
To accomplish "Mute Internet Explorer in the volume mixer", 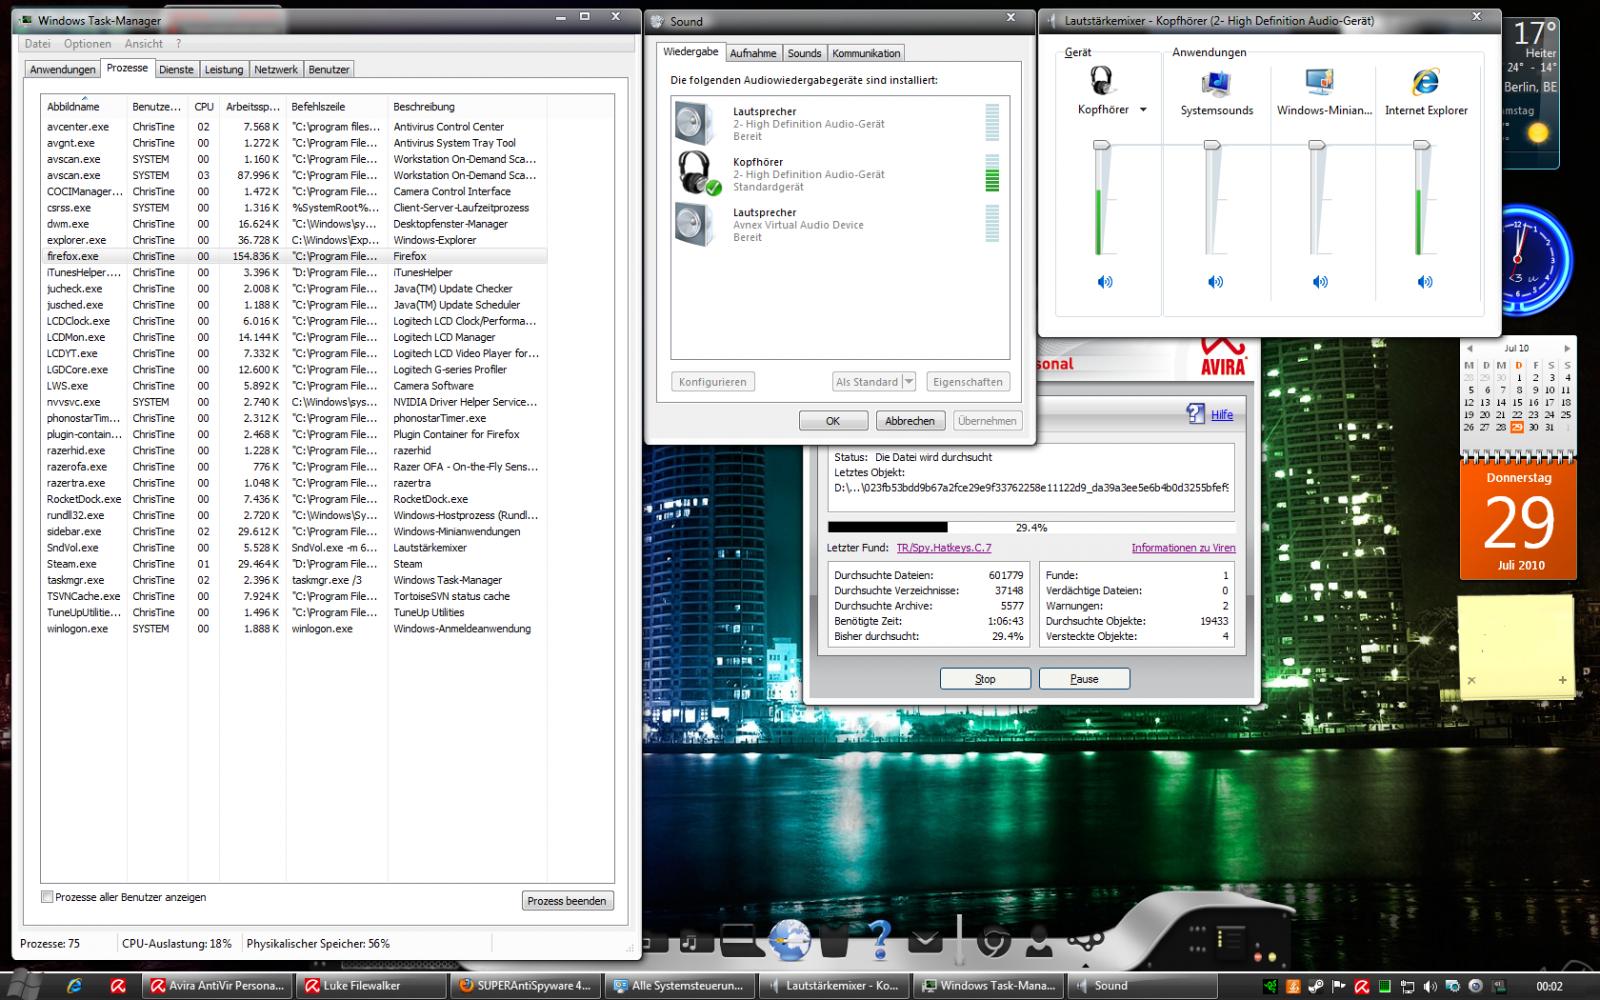I will [x=1425, y=282].
